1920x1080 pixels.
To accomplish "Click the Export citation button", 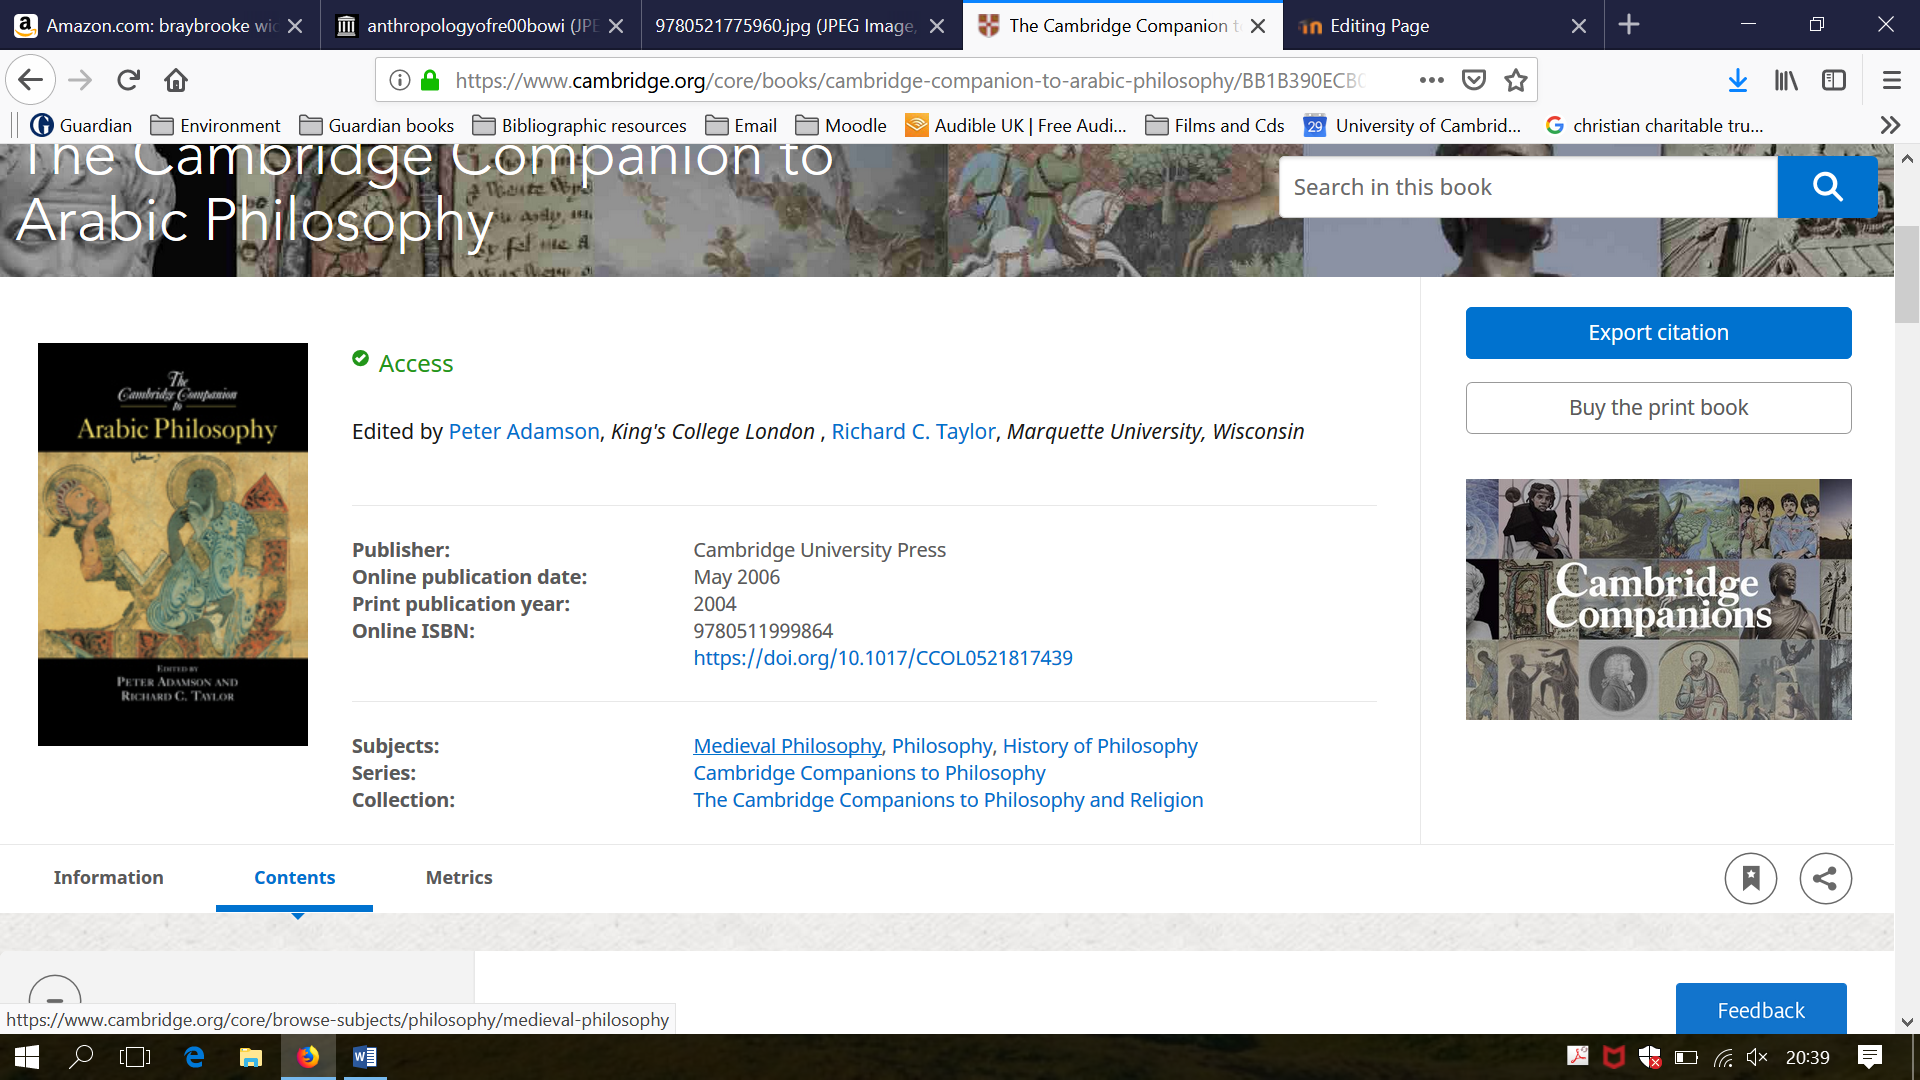I will click(1658, 332).
